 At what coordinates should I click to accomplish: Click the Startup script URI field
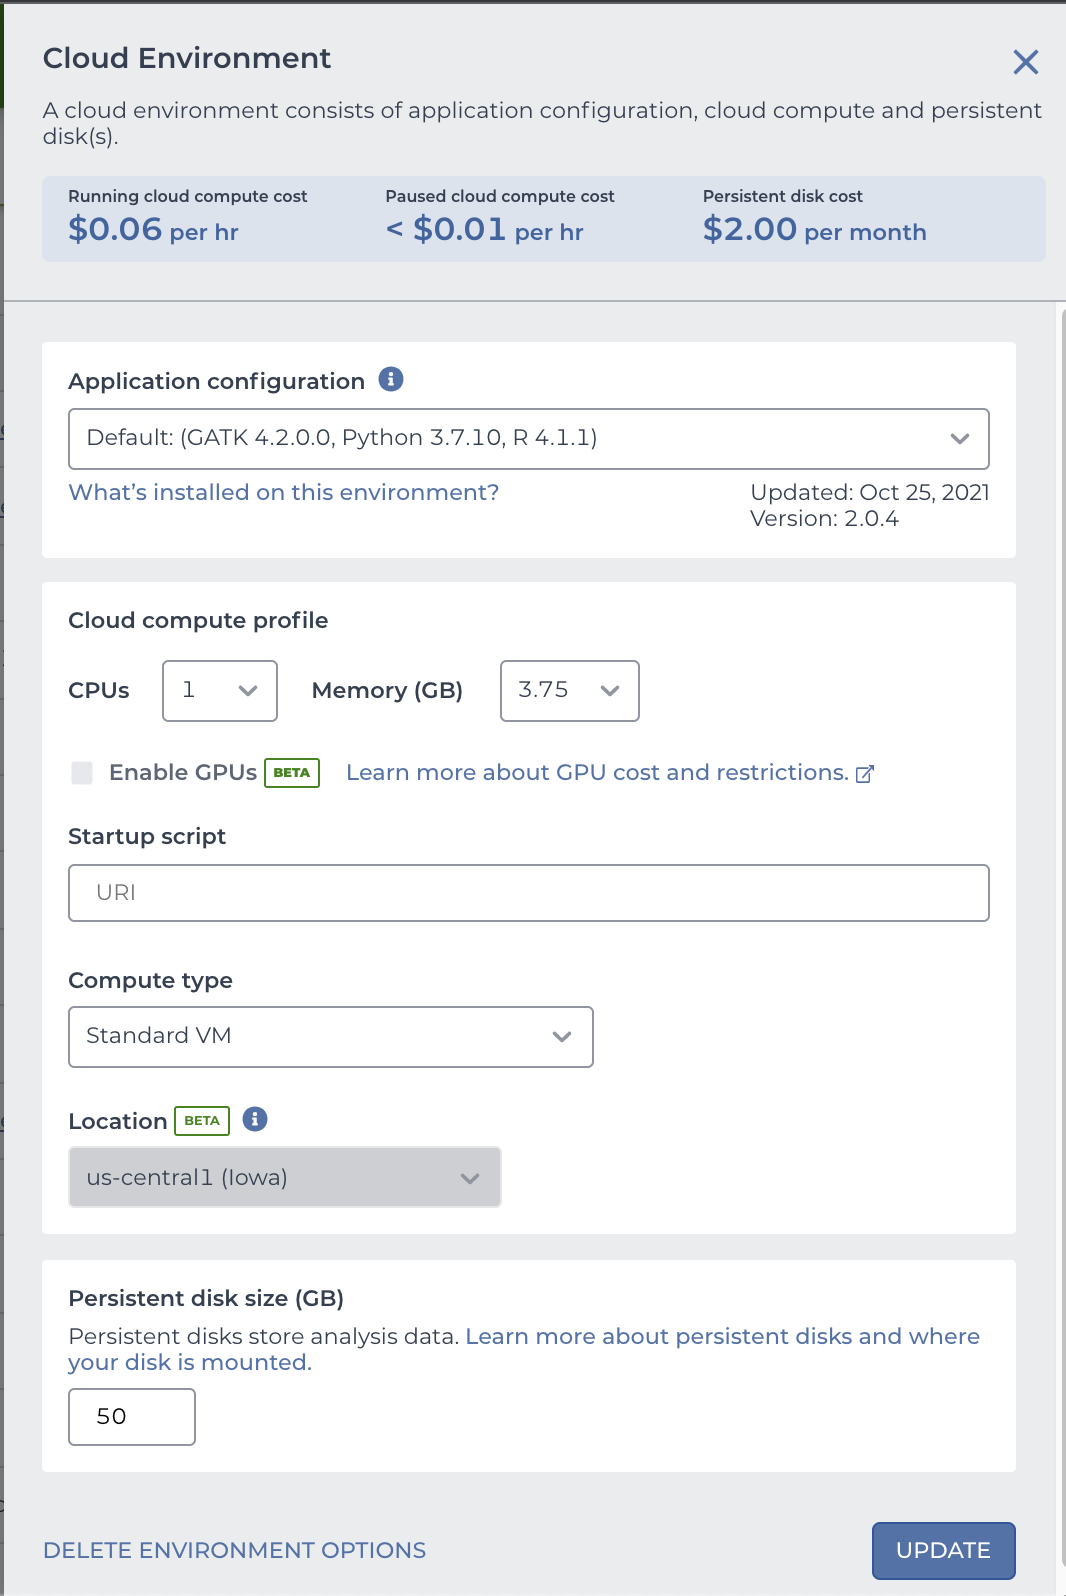pos(529,893)
